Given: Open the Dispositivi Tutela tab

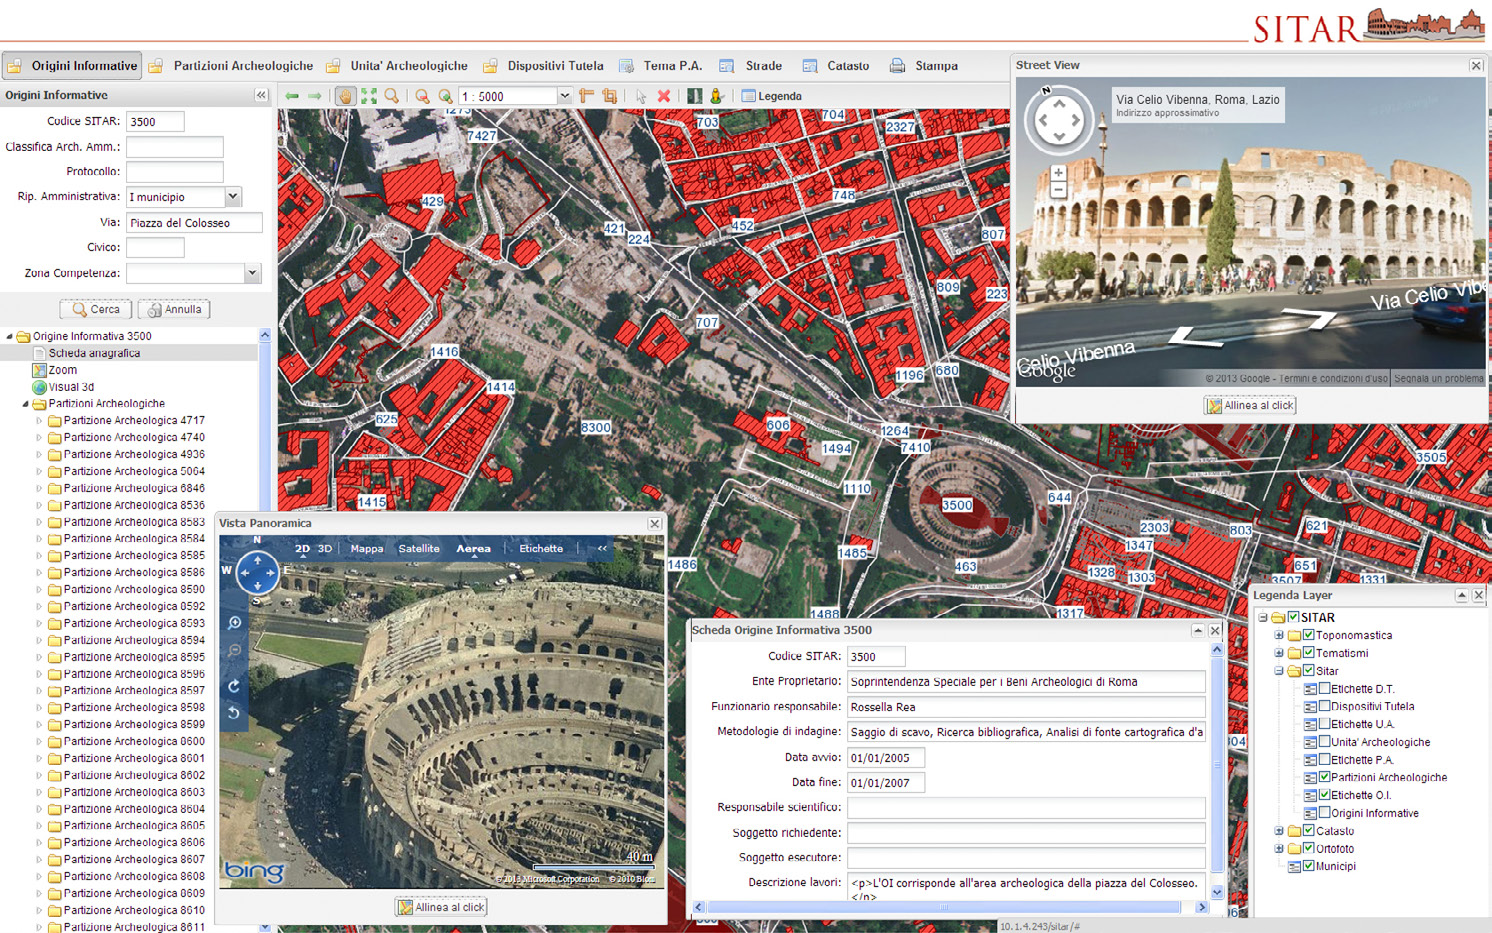Looking at the screenshot, I should coord(544,66).
